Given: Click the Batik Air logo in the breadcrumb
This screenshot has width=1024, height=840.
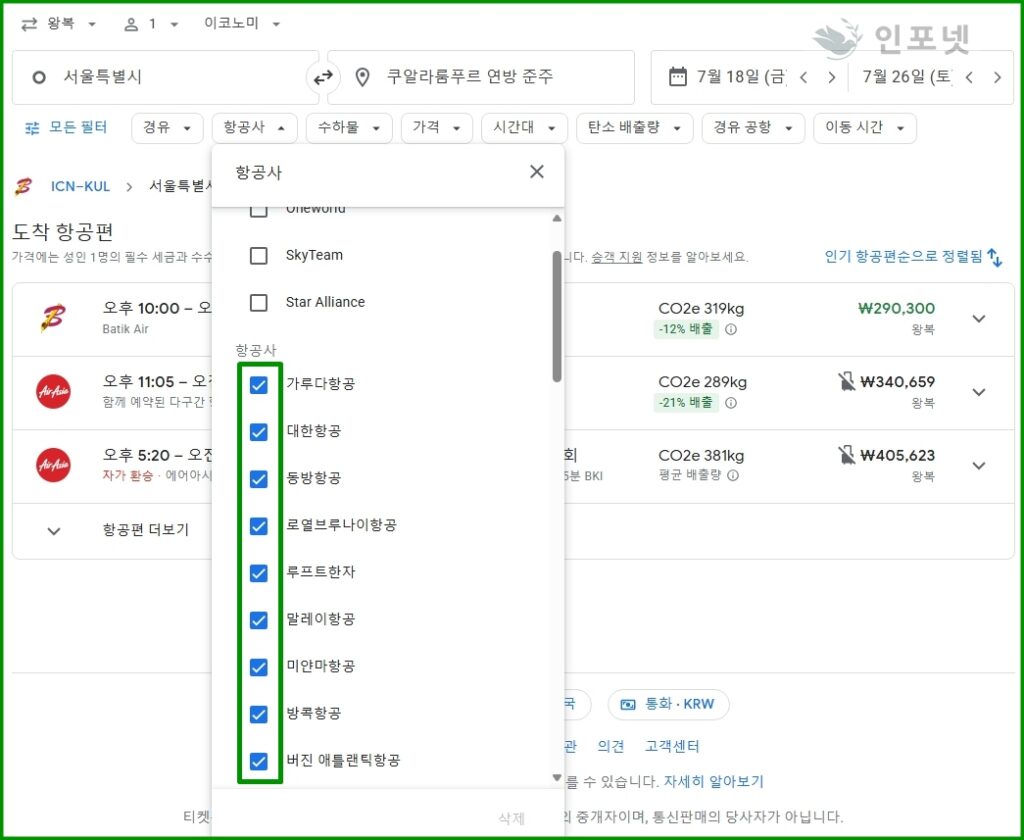Looking at the screenshot, I should tap(24, 187).
